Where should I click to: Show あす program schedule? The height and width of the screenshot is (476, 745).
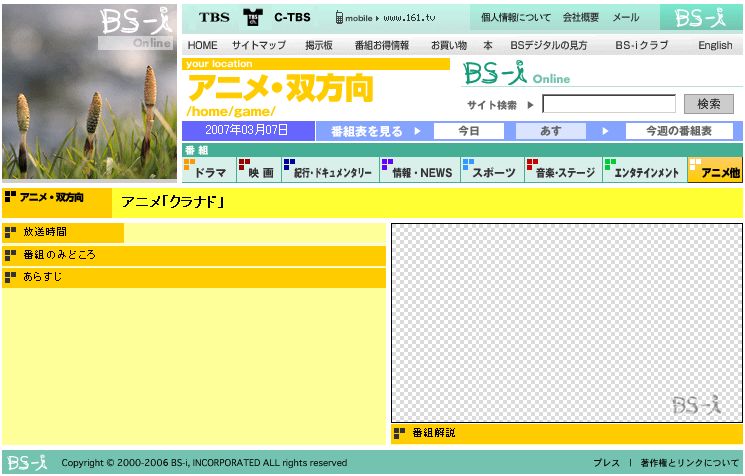tap(551, 131)
